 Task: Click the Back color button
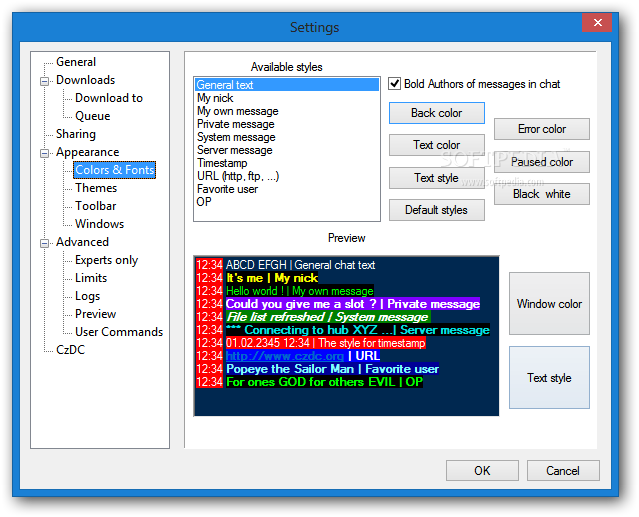point(436,113)
